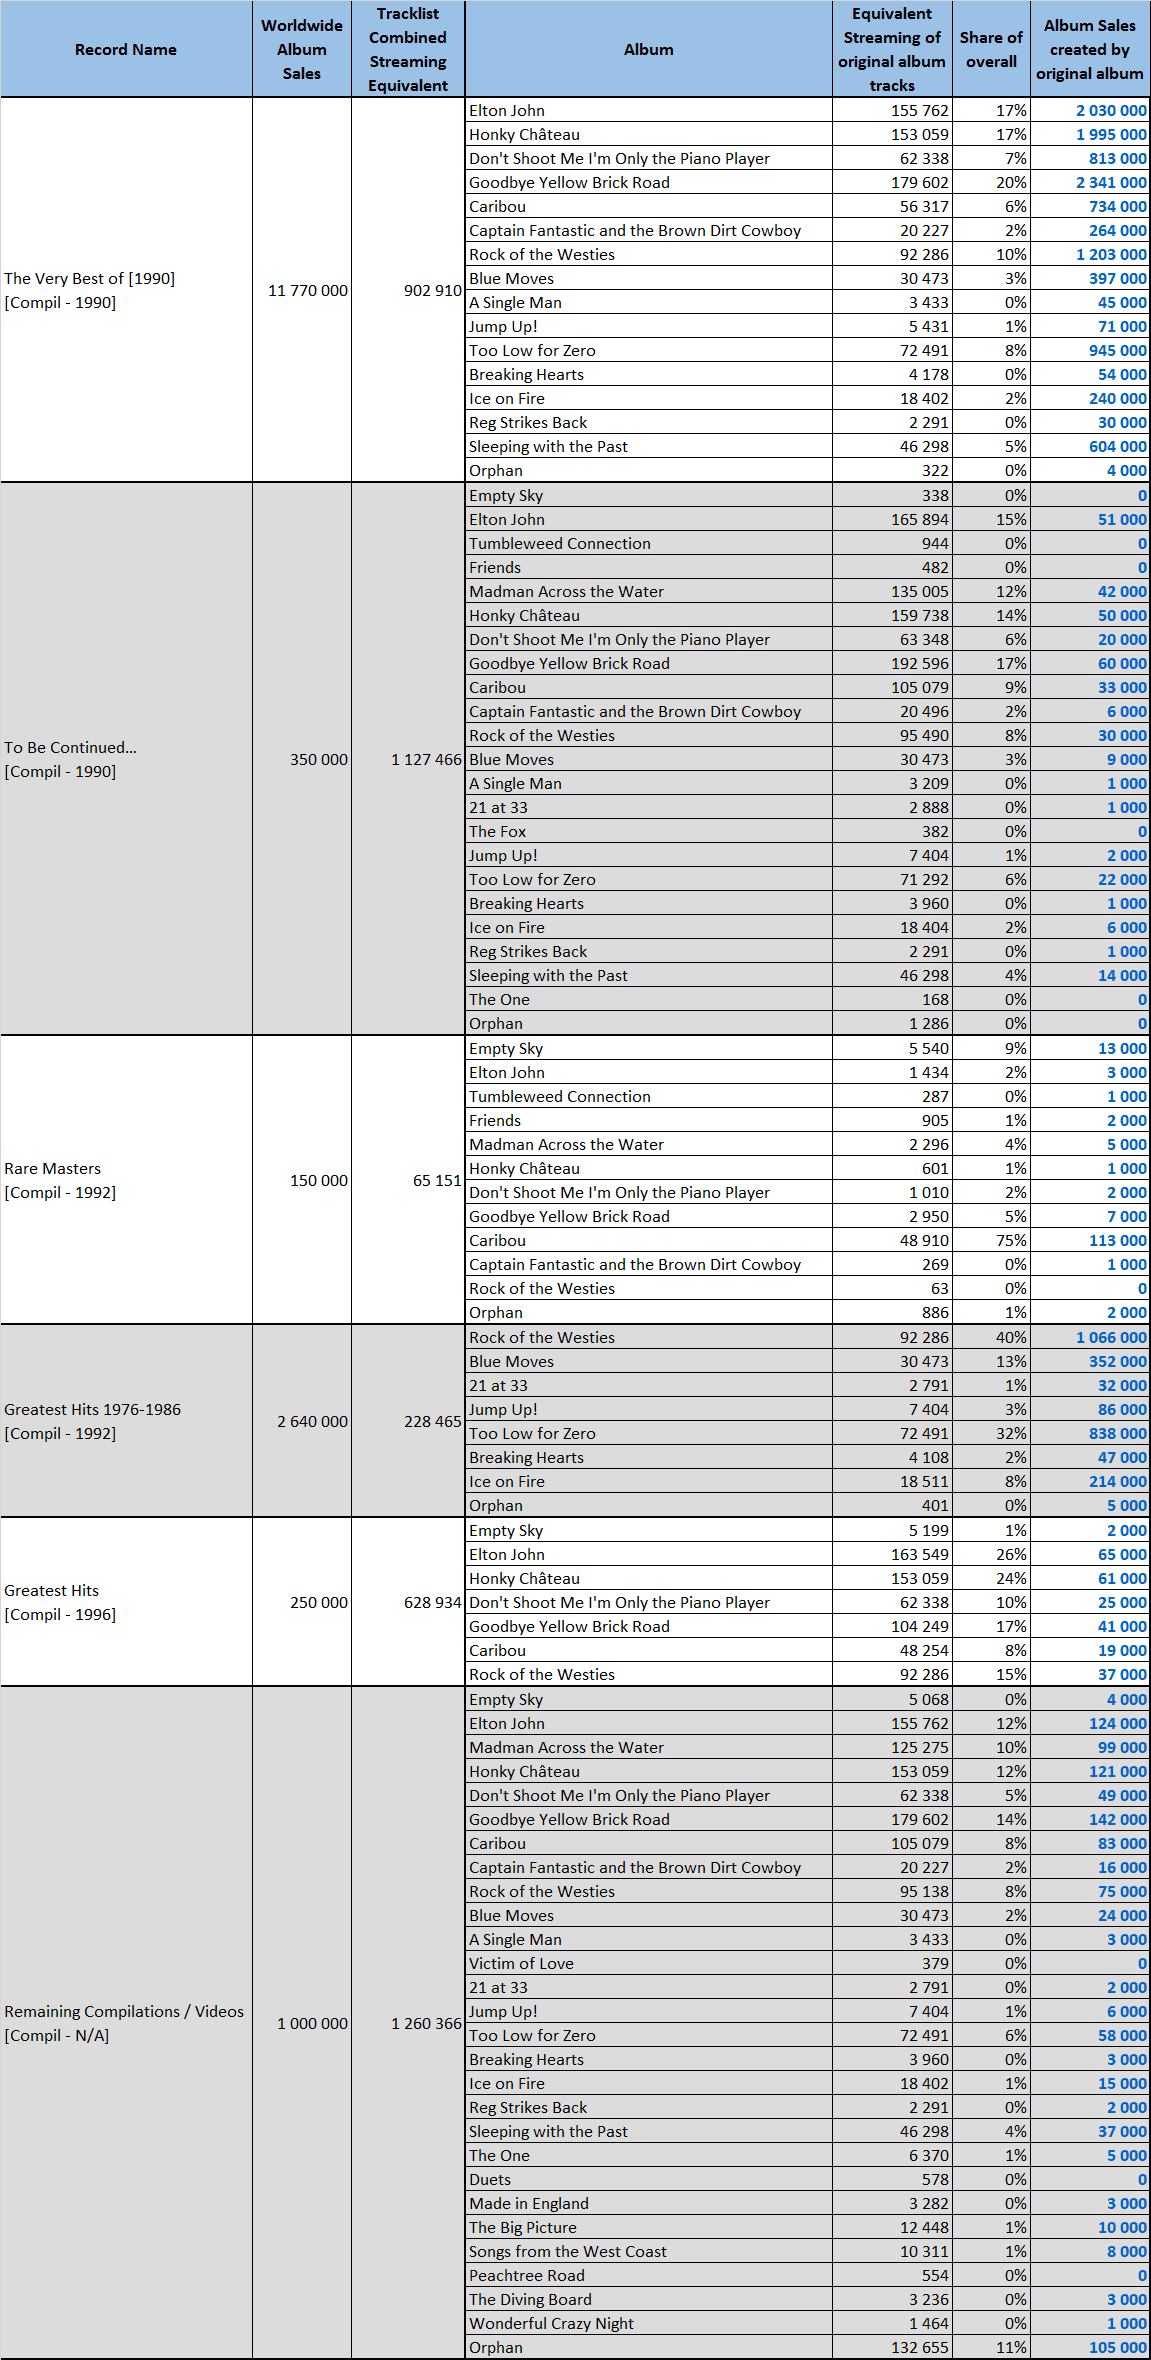1151x2360 pixels.
Task: Click 'Songs from the West Coast' album cell
Action: pyautogui.click(x=649, y=2251)
